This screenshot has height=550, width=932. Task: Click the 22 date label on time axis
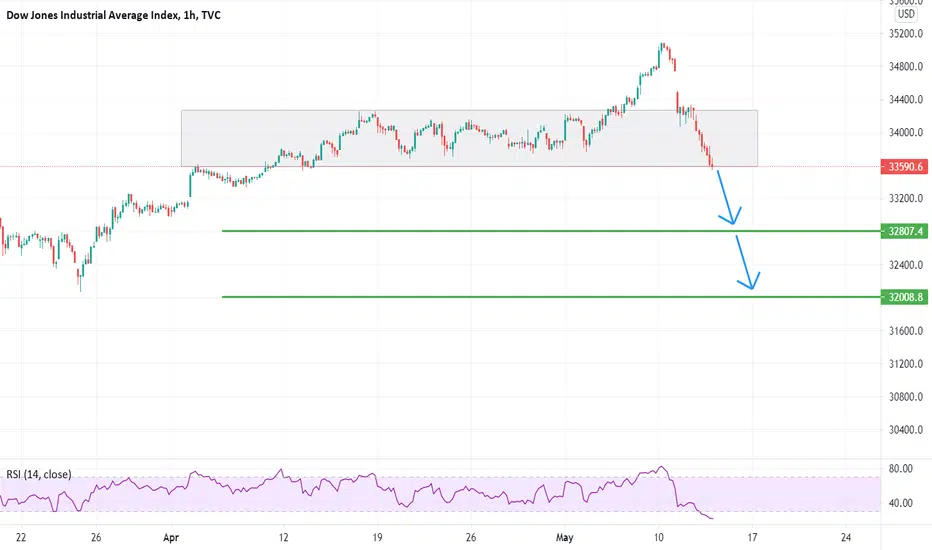point(21,538)
